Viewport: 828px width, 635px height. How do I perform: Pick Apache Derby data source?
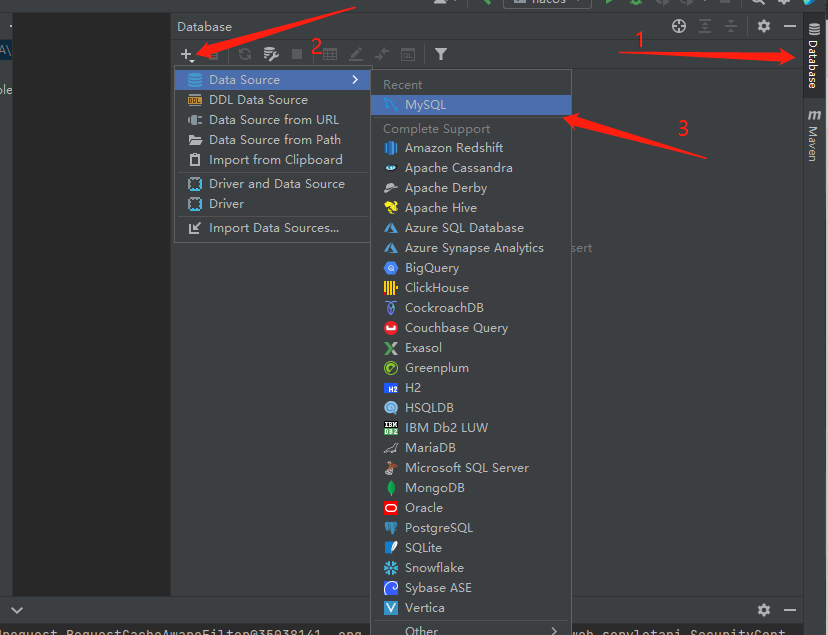pyautogui.click(x=471, y=188)
